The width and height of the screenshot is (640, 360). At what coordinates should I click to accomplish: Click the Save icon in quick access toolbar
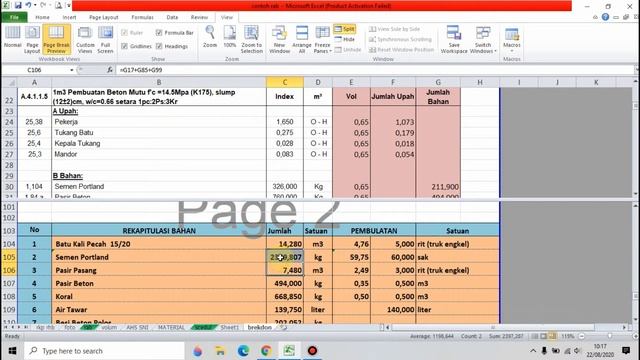pyautogui.click(x=18, y=5)
